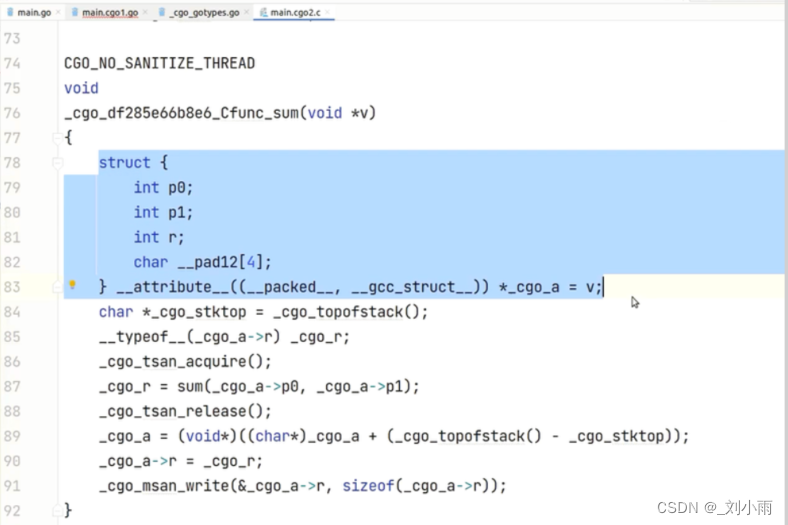Click the _cgo_gotypes.go file icon

[162, 12]
